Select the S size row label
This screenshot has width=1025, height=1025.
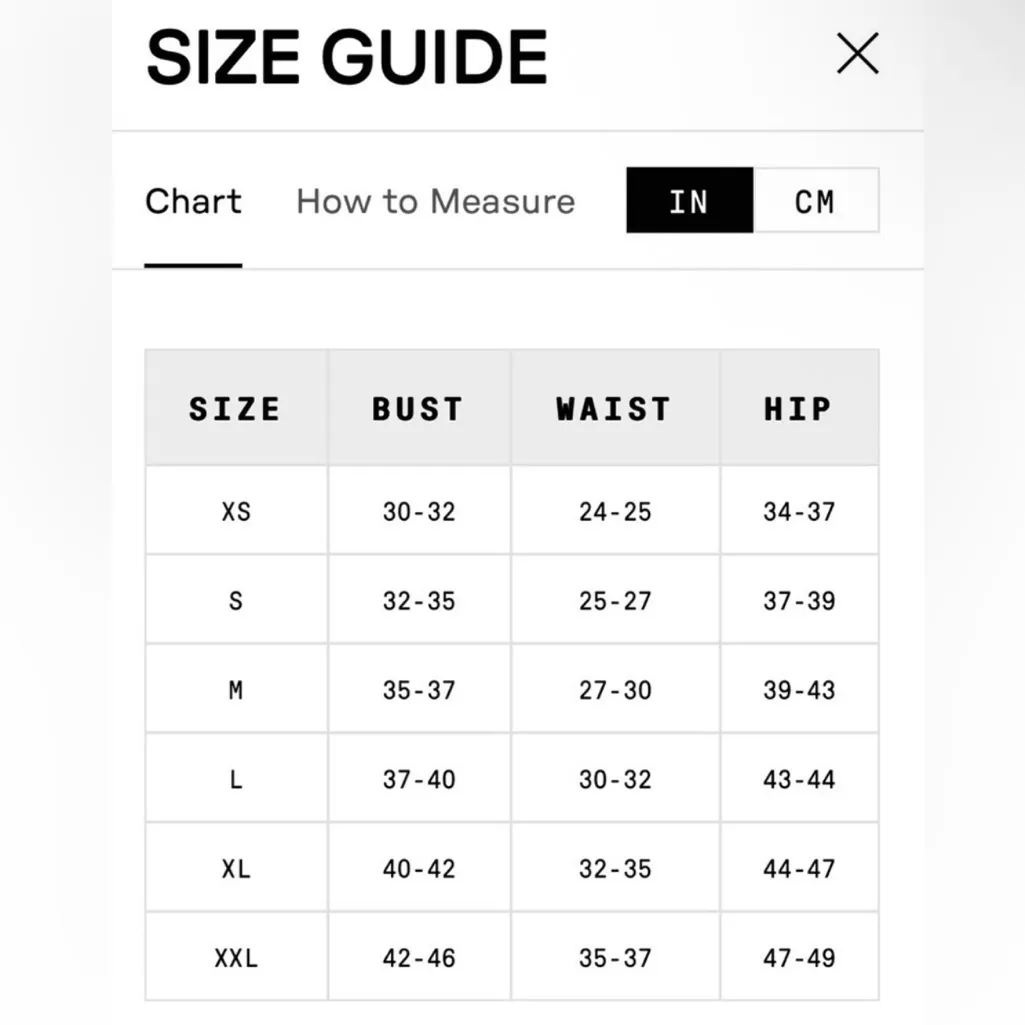coord(236,600)
